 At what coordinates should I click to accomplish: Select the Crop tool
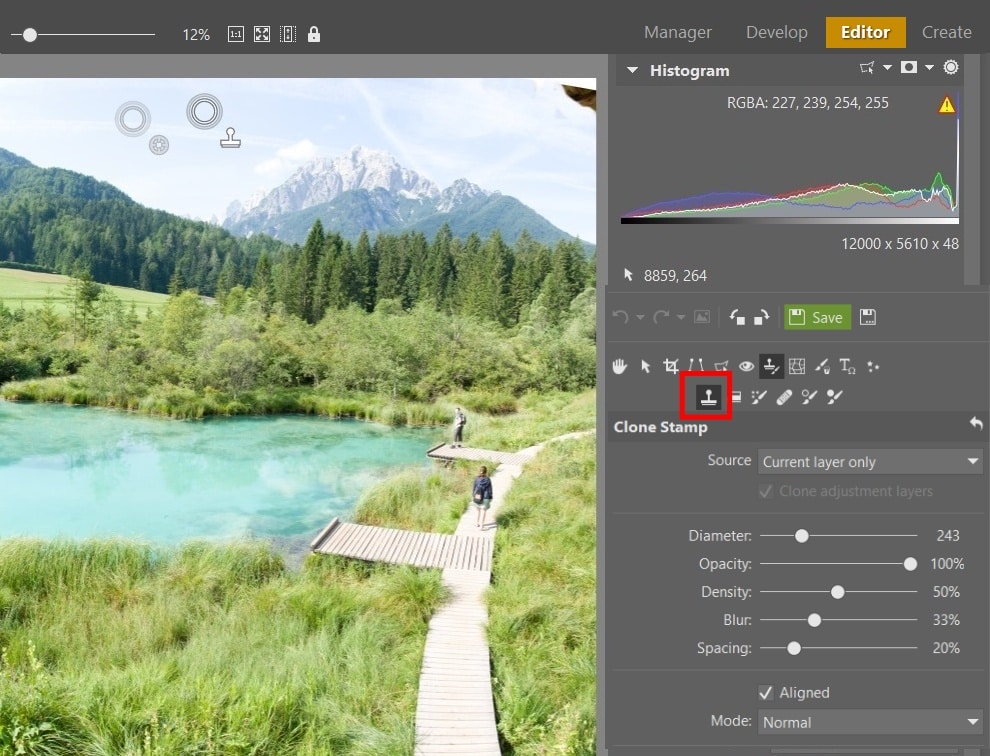click(x=671, y=366)
